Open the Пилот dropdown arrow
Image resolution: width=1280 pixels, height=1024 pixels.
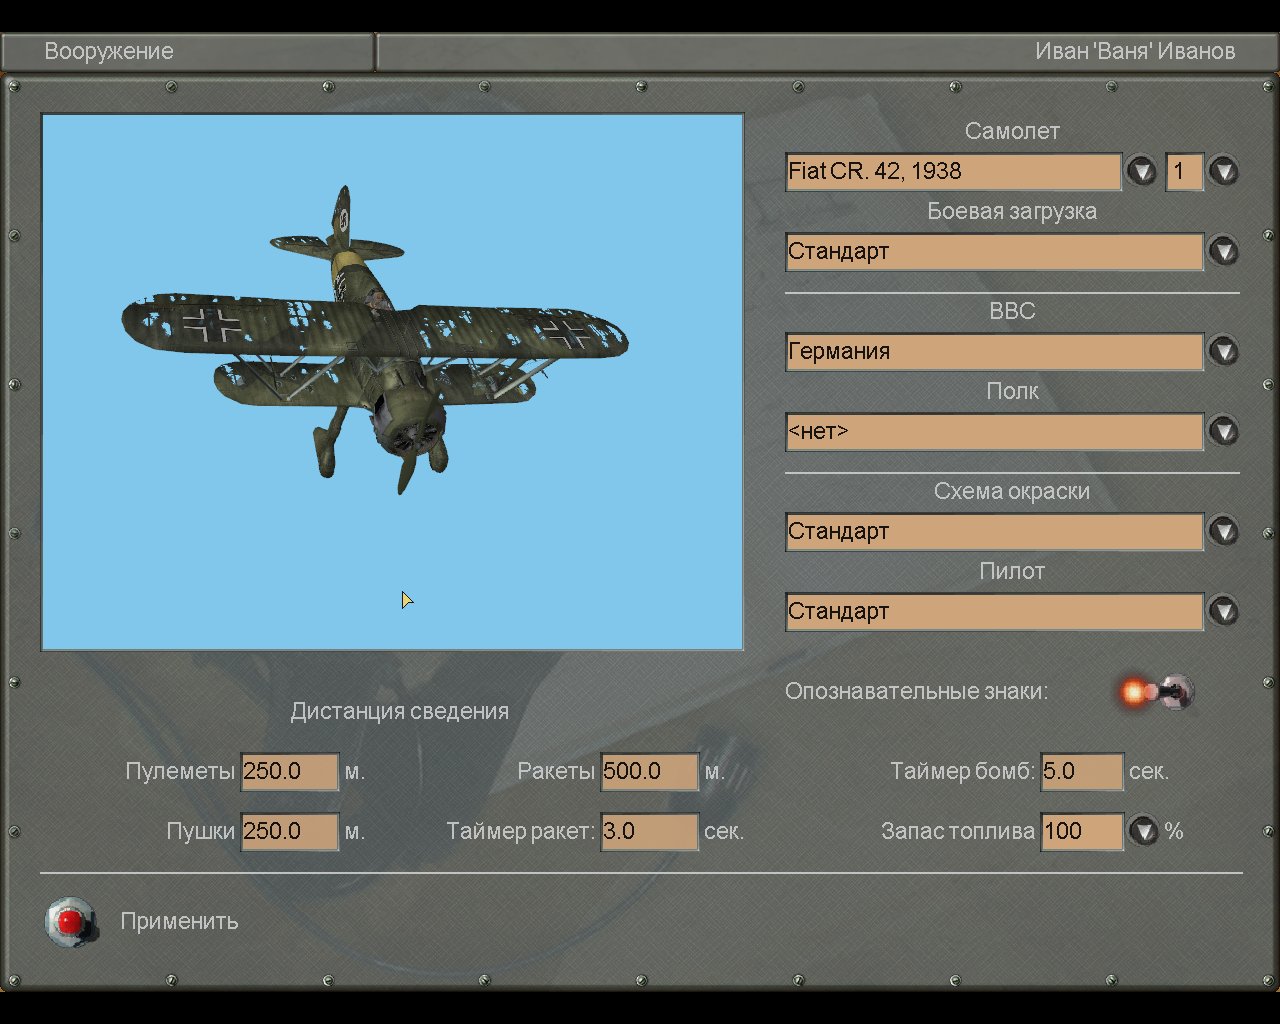(1223, 611)
